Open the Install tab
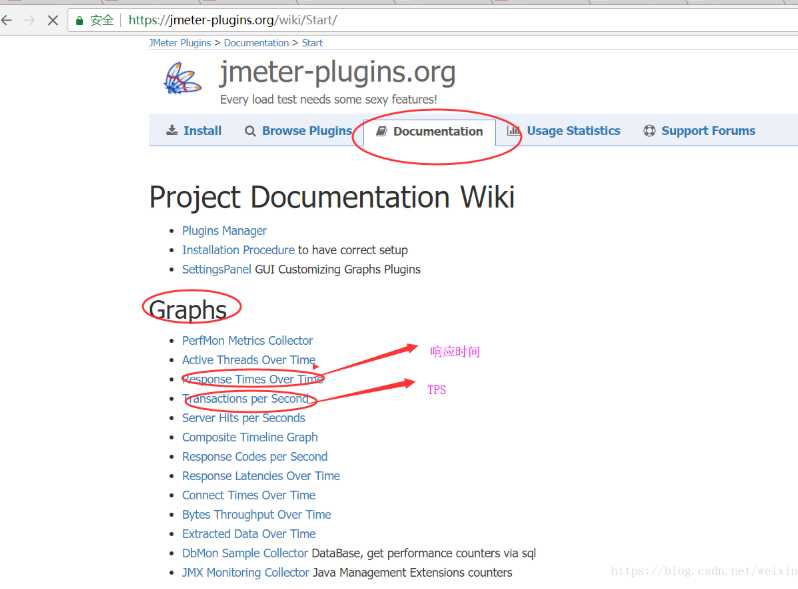 (194, 131)
